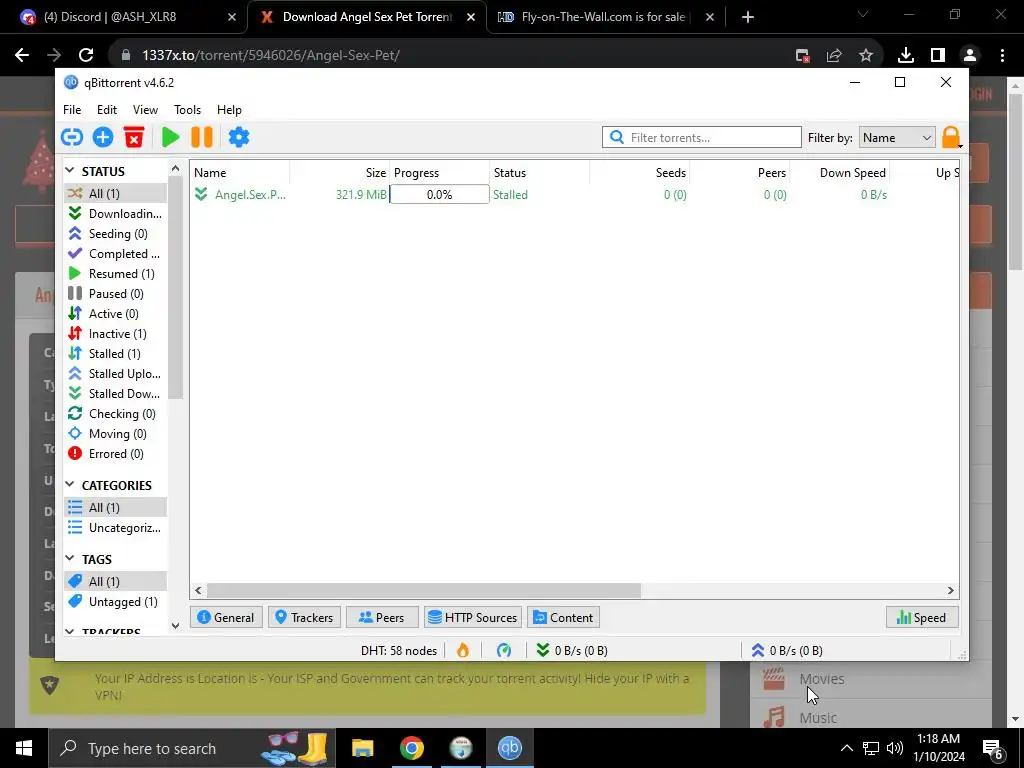Open the View menu

(145, 110)
